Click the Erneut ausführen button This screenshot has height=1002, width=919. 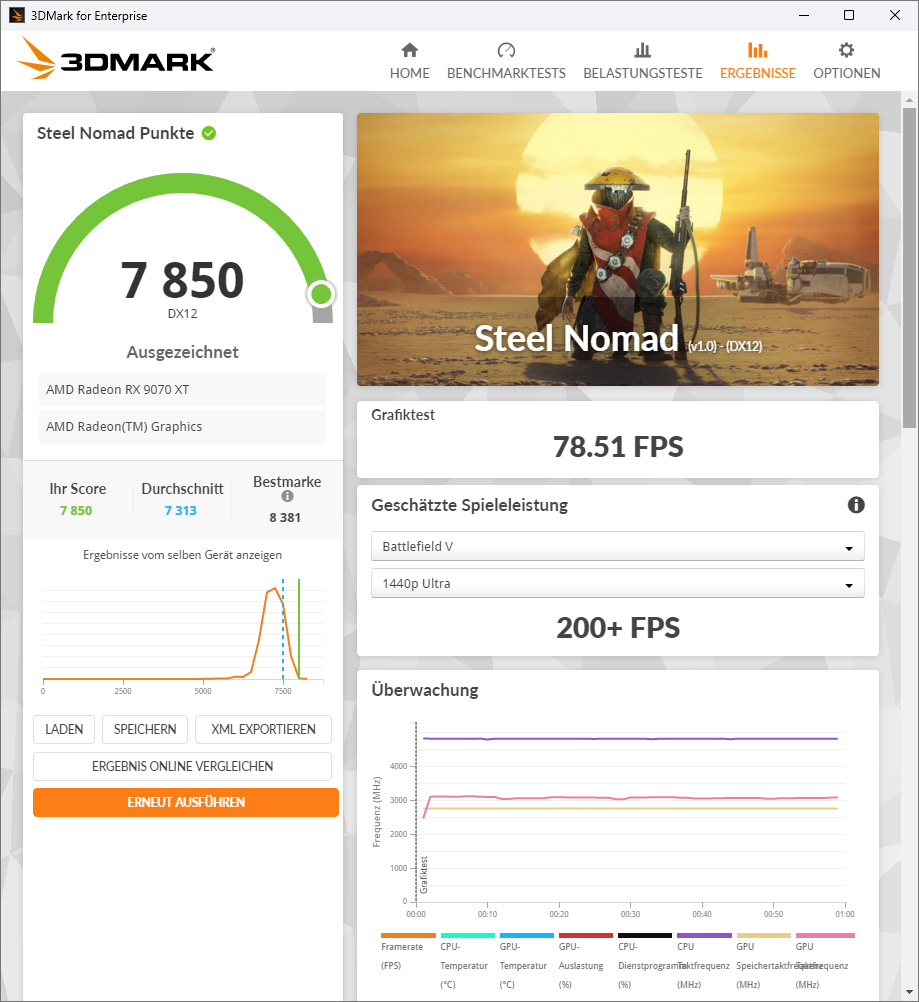[186, 802]
